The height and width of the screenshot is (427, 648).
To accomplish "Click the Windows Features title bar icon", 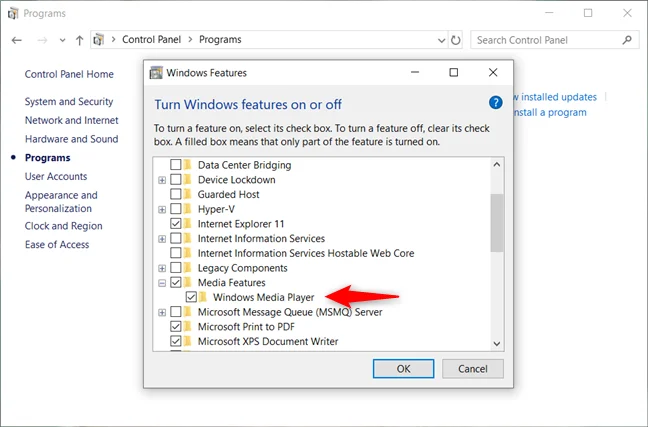I will [x=156, y=73].
